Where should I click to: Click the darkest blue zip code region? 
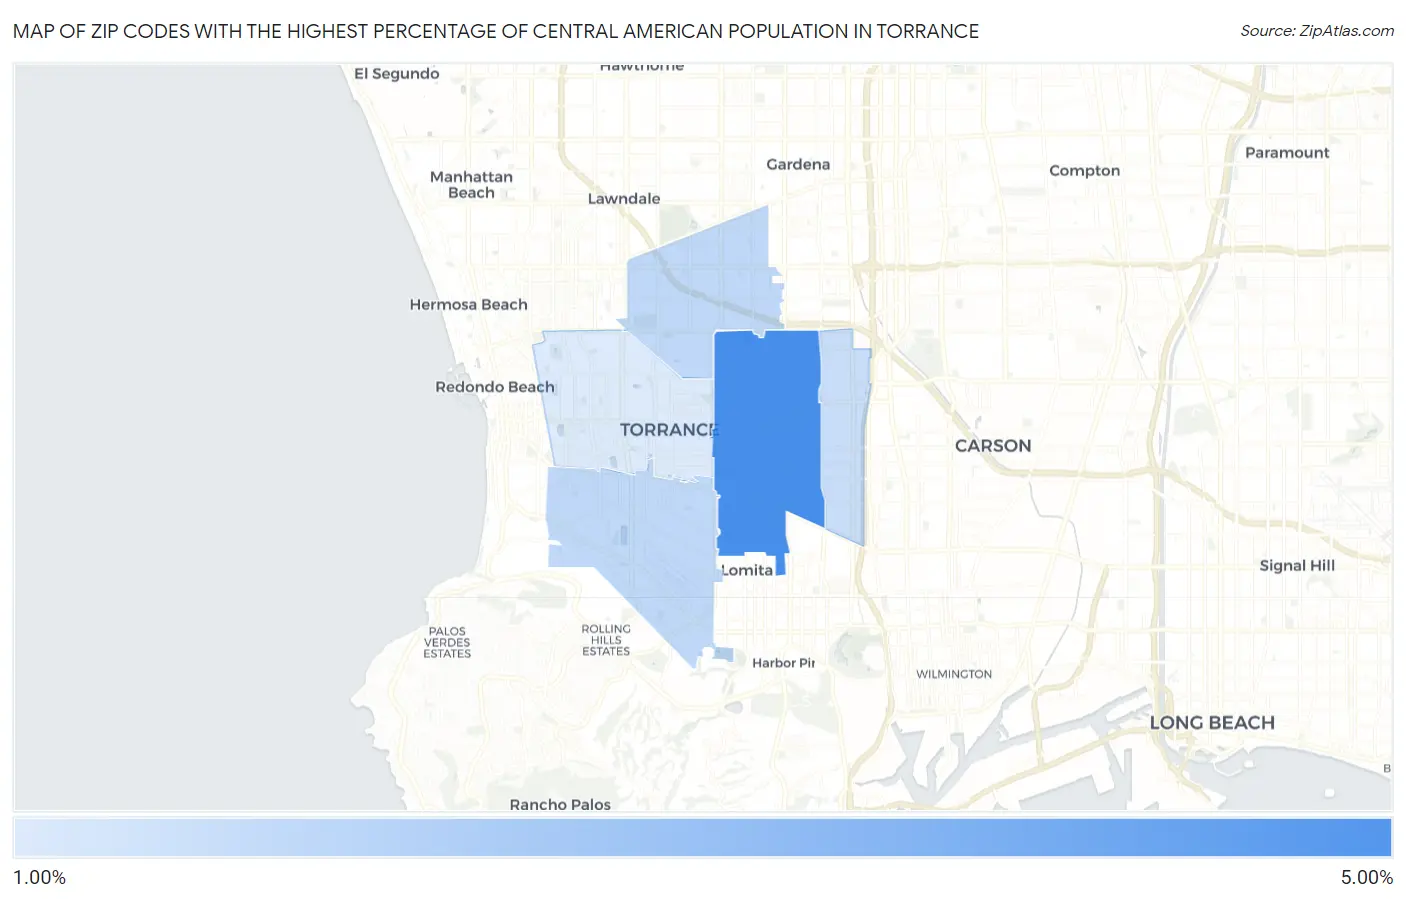768,440
